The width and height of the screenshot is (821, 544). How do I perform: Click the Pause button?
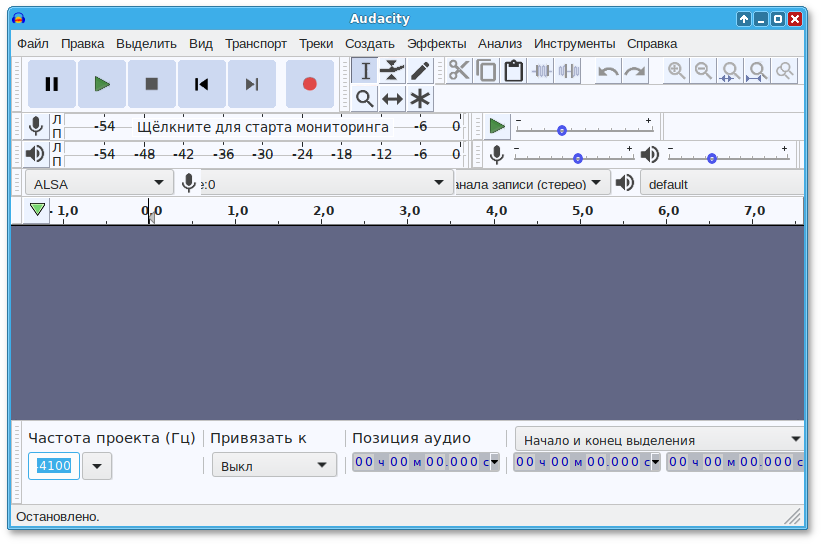51,84
